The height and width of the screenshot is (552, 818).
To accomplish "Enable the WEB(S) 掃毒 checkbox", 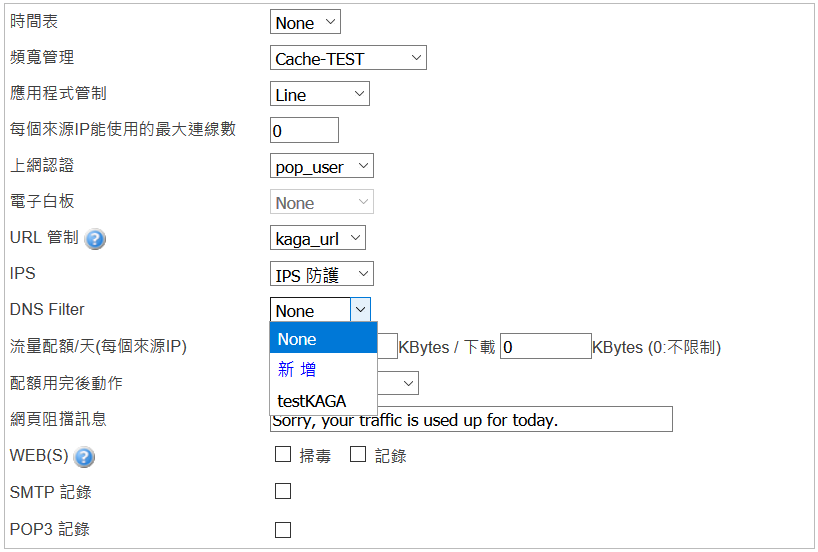I will 283,455.
